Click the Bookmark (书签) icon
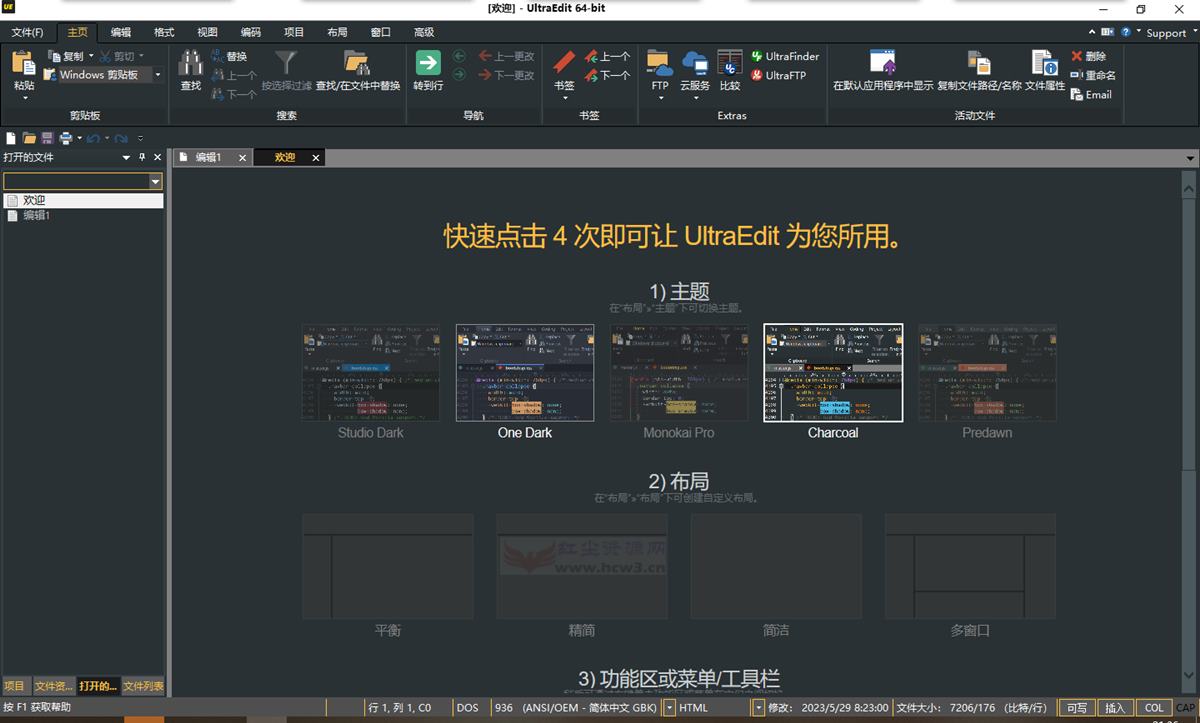 click(564, 64)
